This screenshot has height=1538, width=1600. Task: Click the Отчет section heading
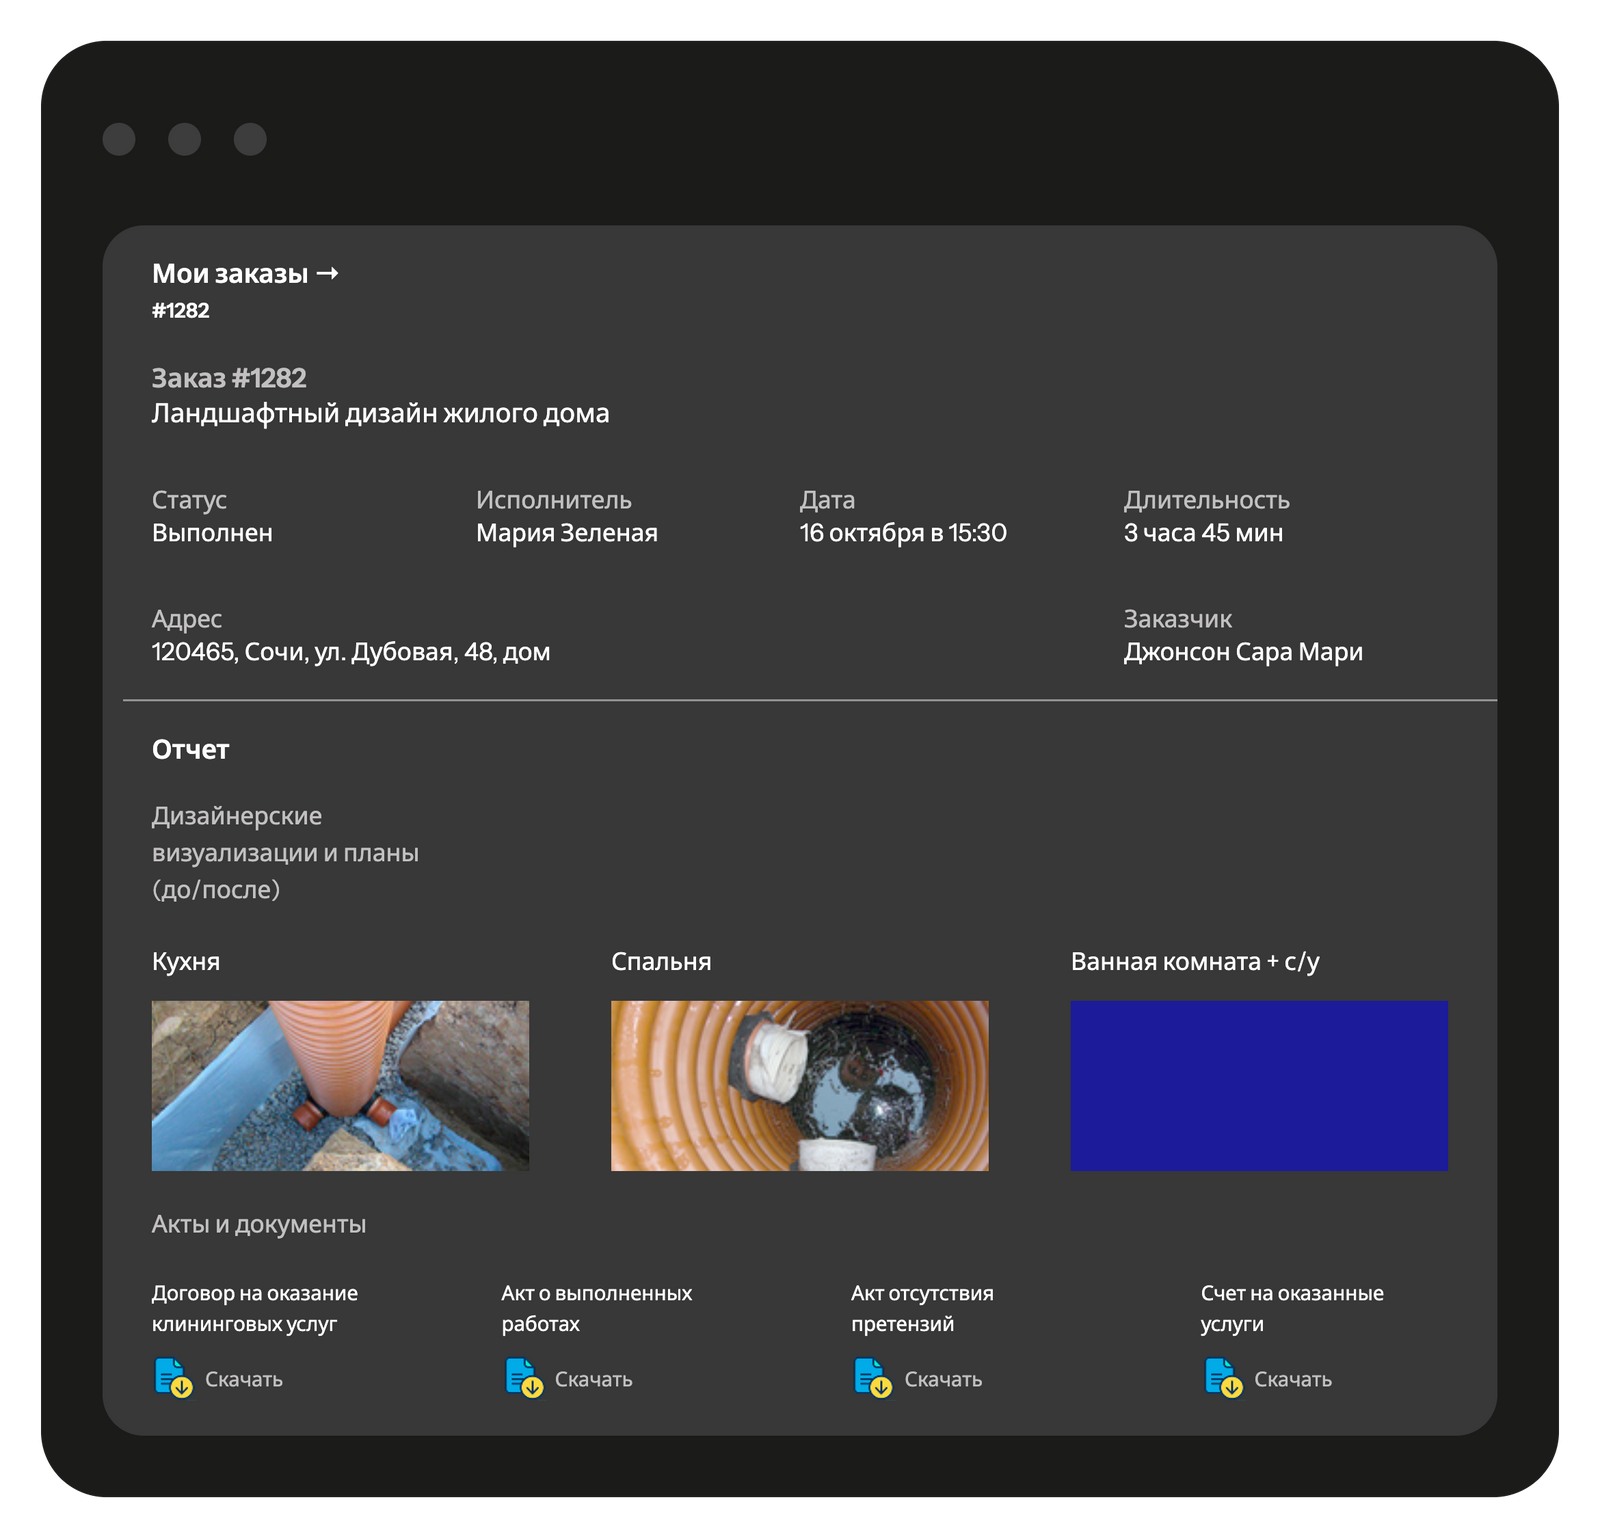tap(191, 749)
